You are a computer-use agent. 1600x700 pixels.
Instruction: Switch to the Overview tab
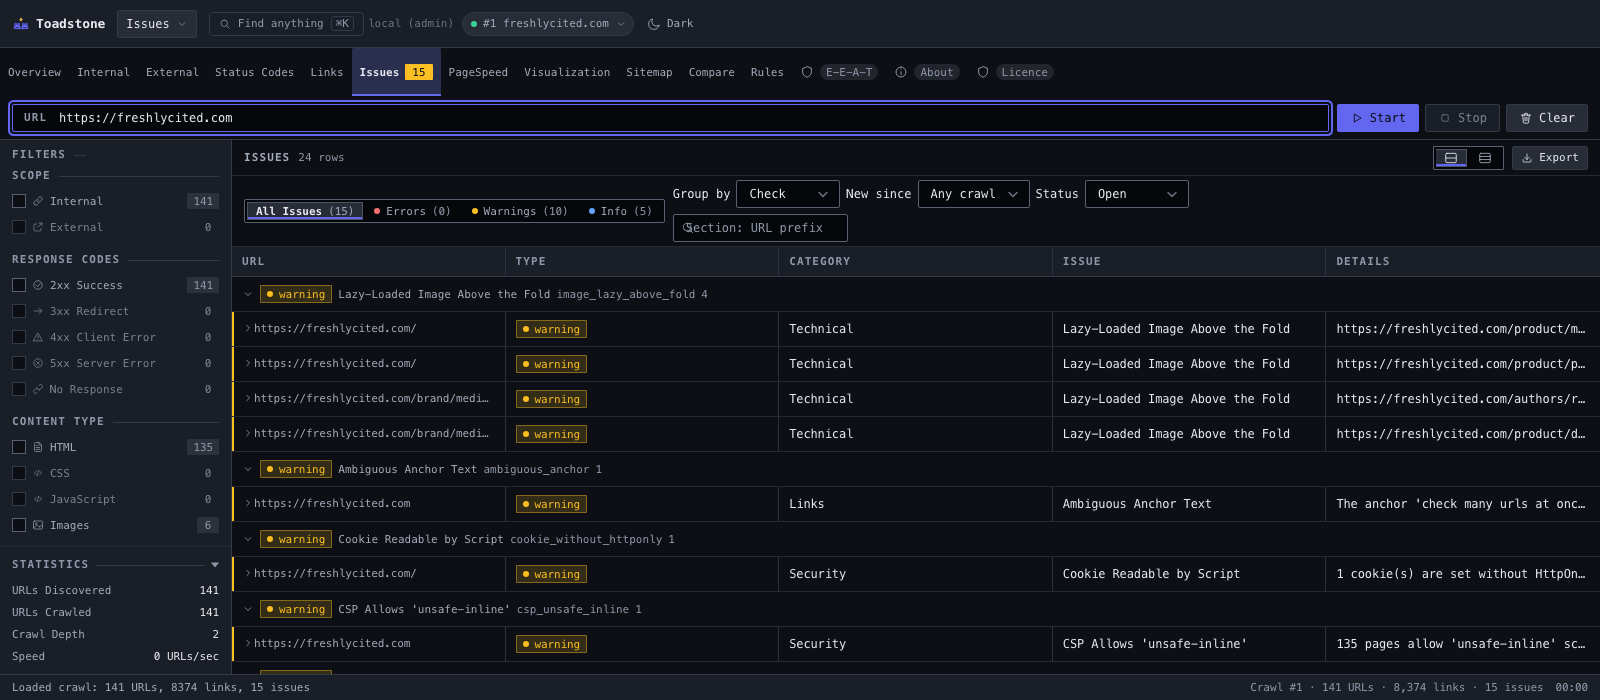(34, 72)
